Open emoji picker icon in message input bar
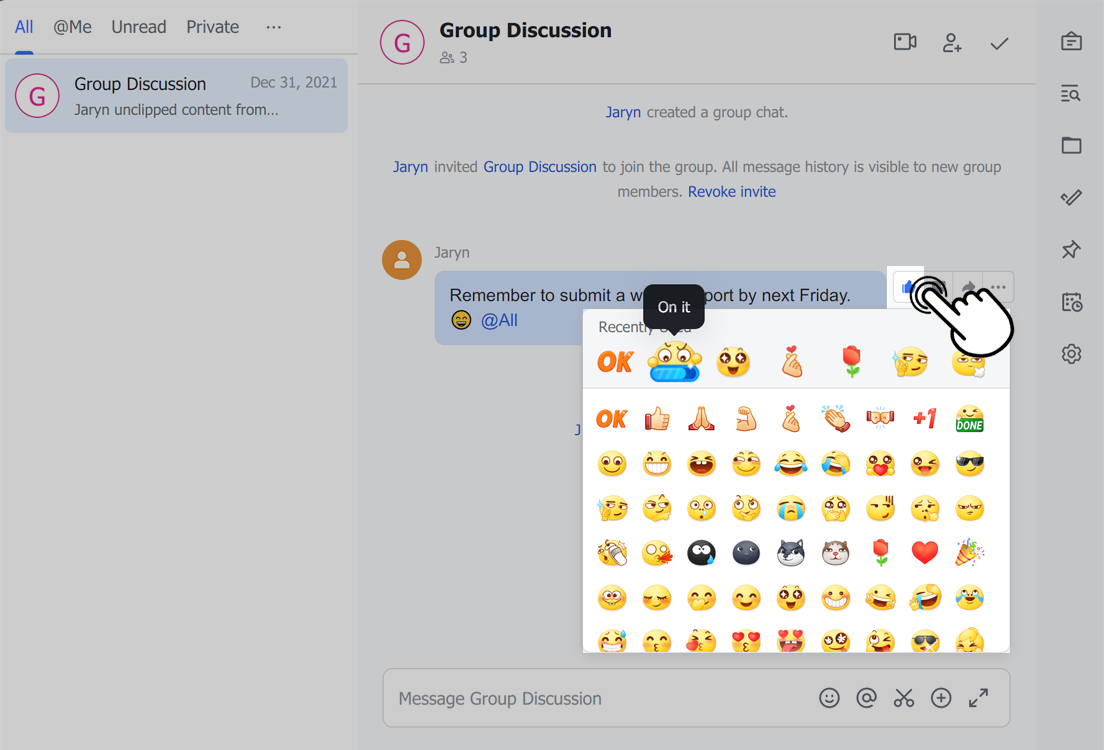The height and width of the screenshot is (750, 1104). [x=829, y=698]
